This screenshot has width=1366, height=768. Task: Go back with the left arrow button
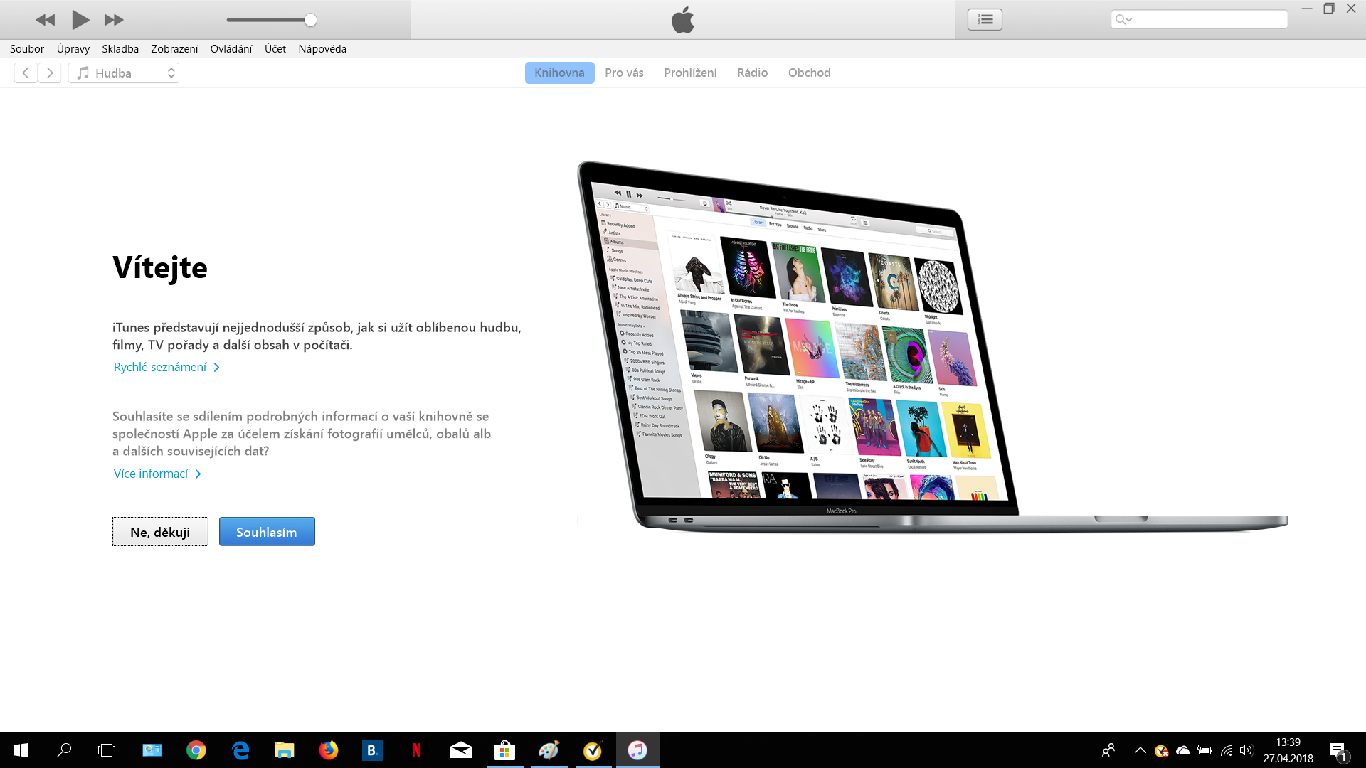[x=26, y=73]
